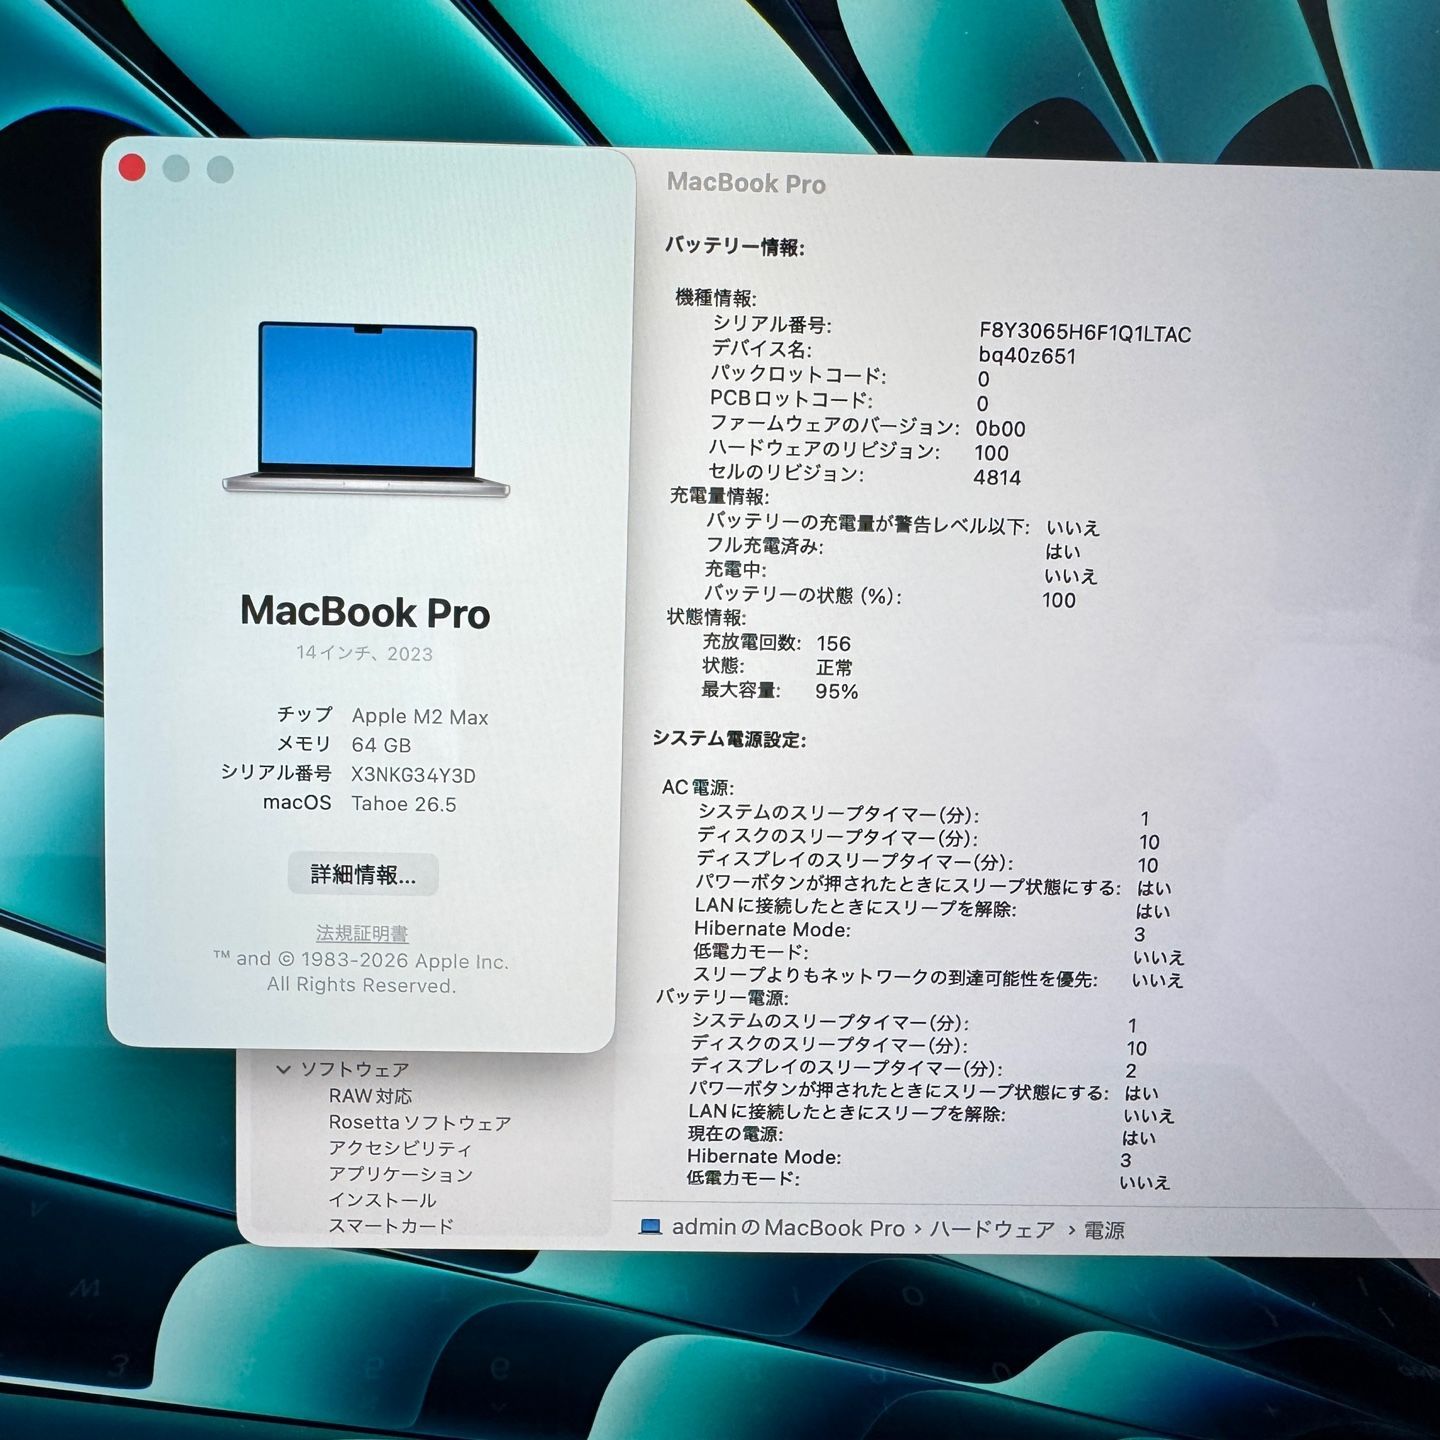Click 電源 in the path bar
Image resolution: width=1440 pixels, height=1440 pixels.
[x=1104, y=1230]
